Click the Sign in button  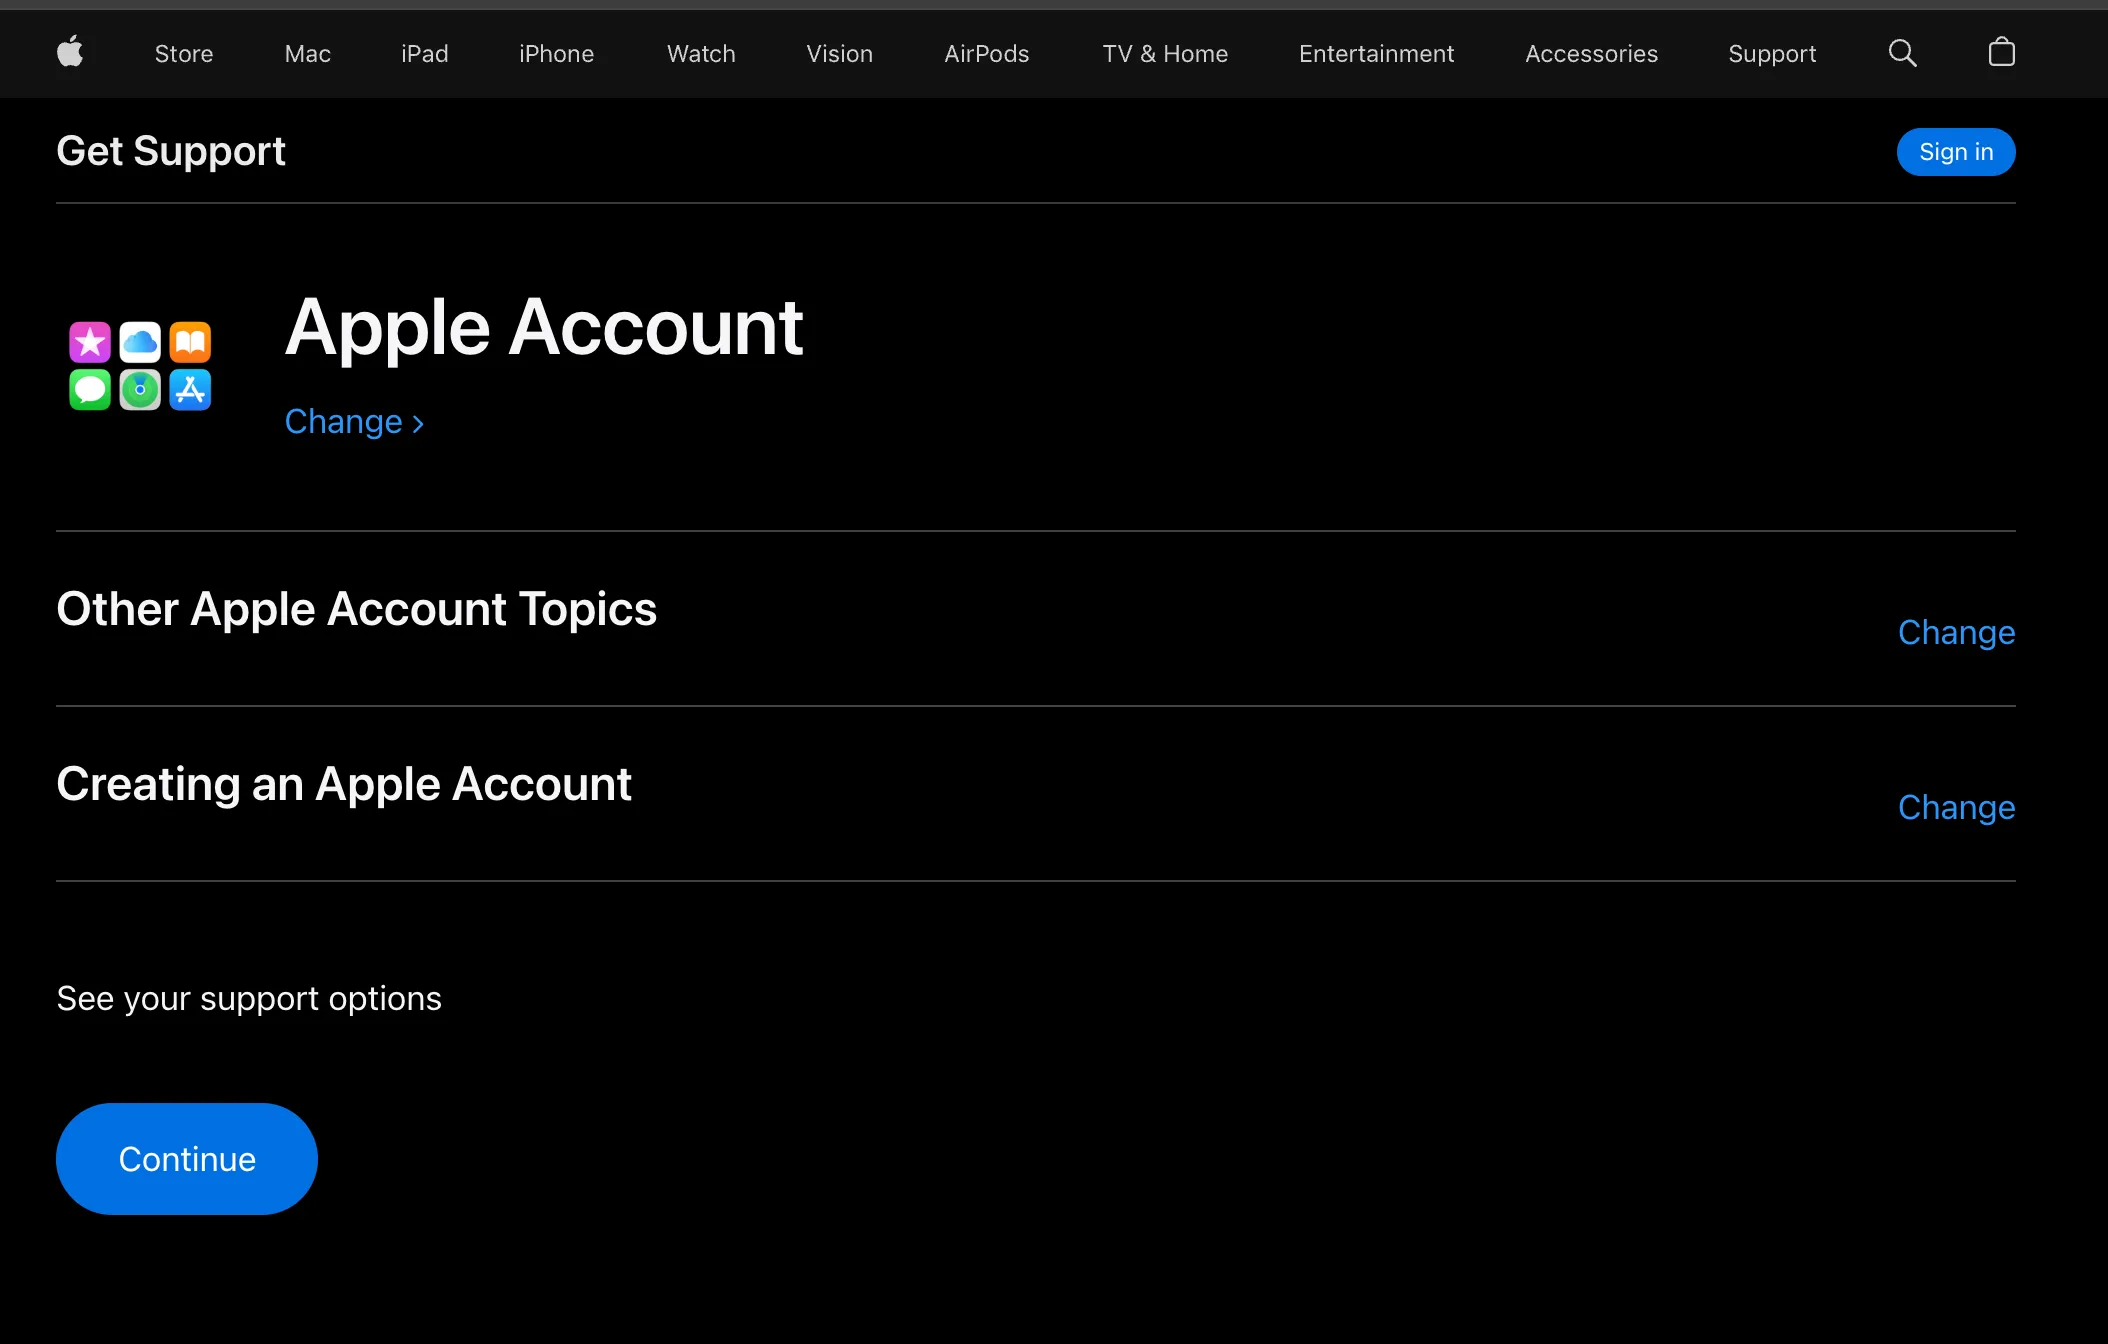click(x=1956, y=152)
